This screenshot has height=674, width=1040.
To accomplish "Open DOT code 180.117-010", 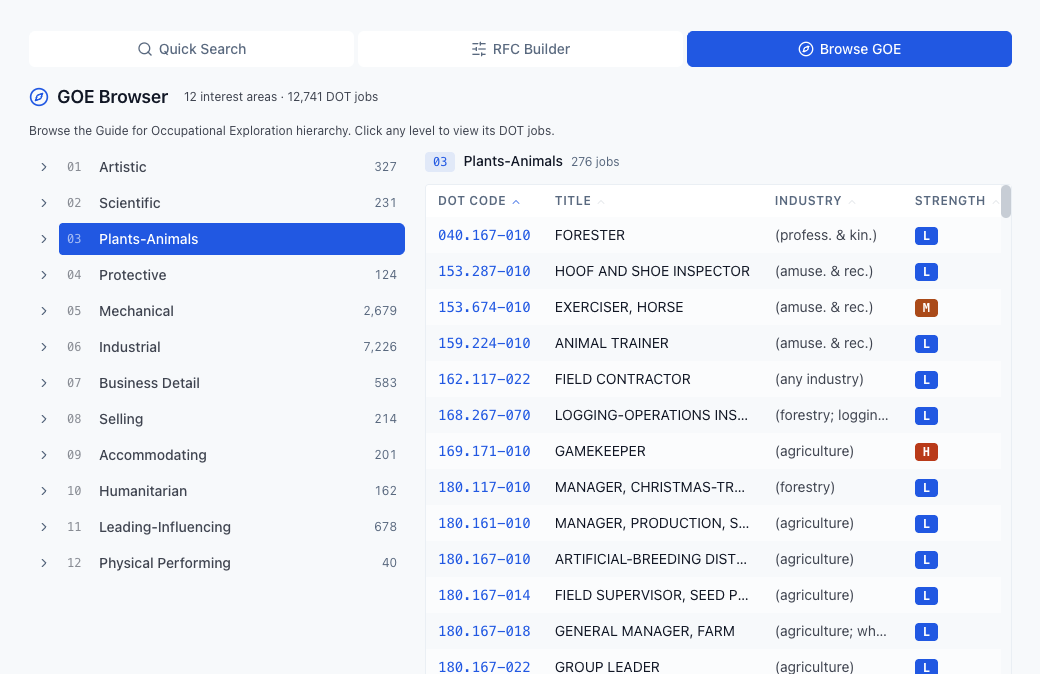I will 484,487.
